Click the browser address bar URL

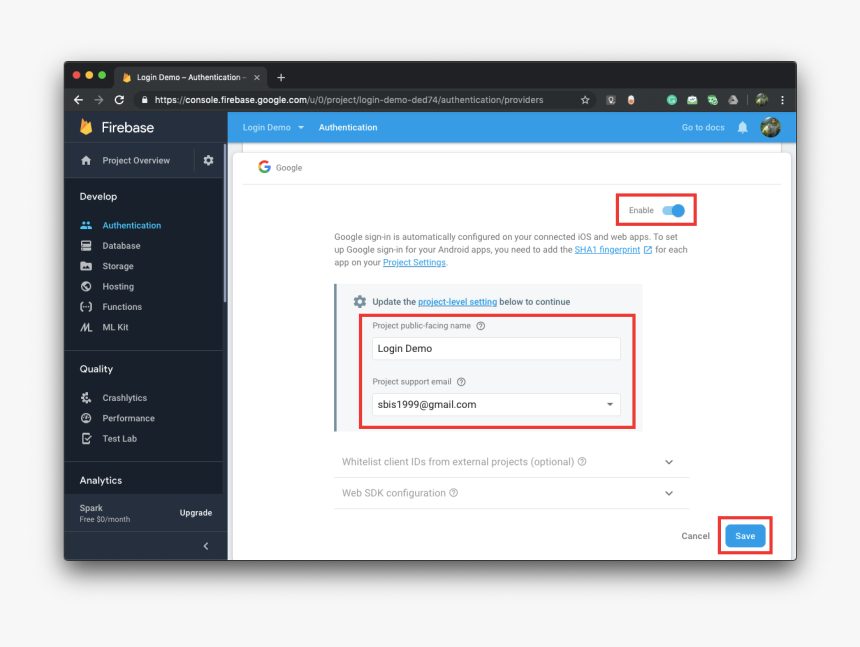tap(349, 100)
